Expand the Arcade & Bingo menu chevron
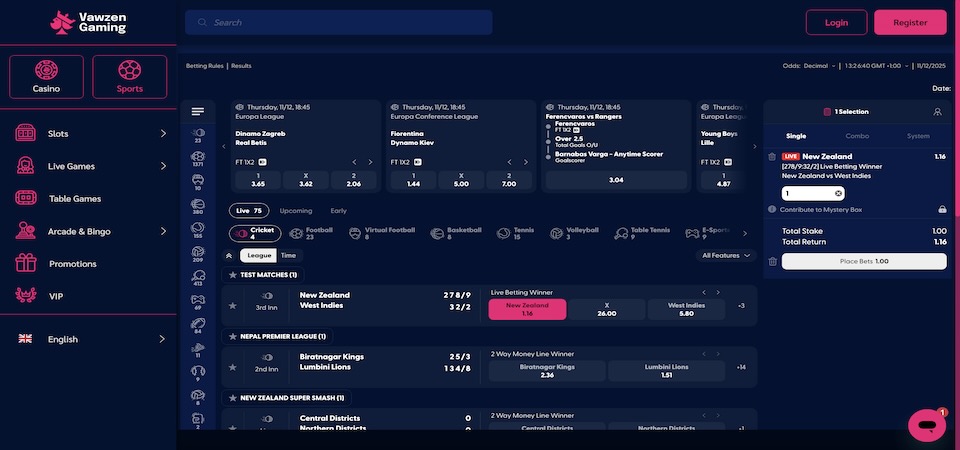Viewport: 960px width, 450px height. click(163, 231)
